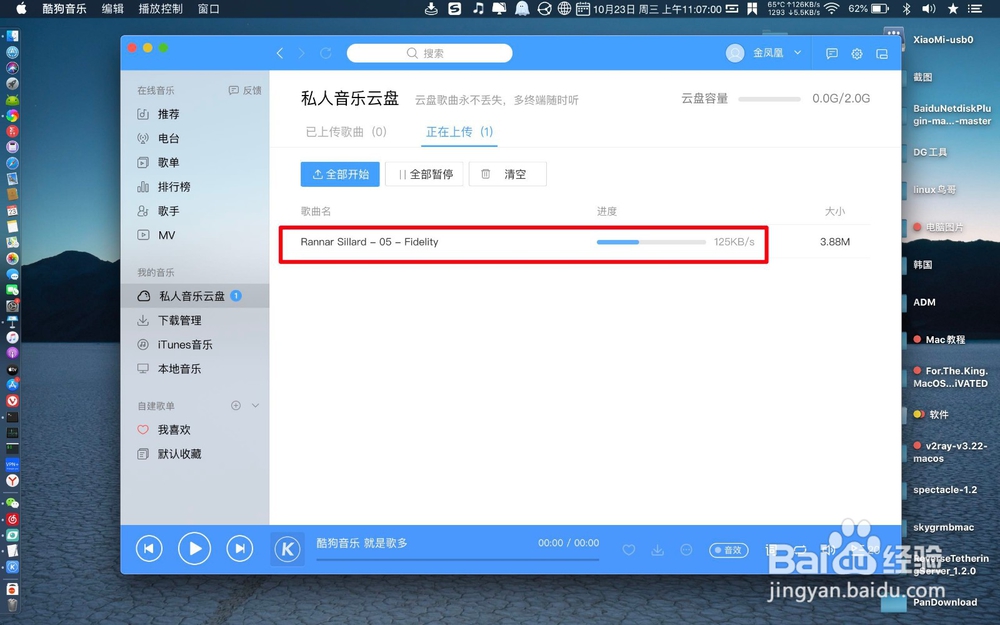Like the current song with heart icon

629,550
